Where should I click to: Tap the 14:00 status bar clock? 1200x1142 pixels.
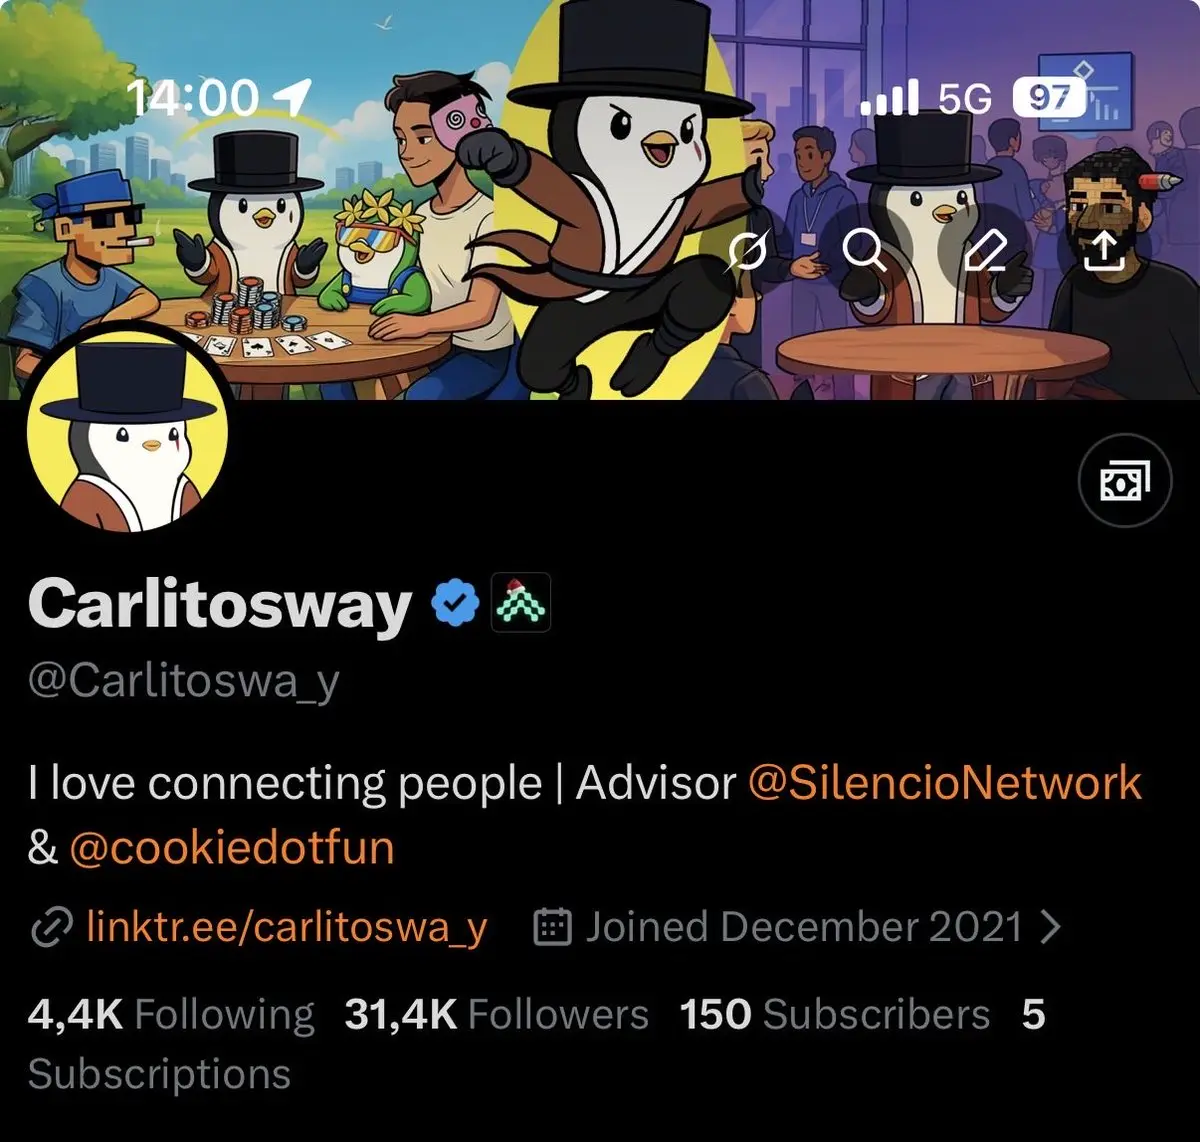(193, 98)
